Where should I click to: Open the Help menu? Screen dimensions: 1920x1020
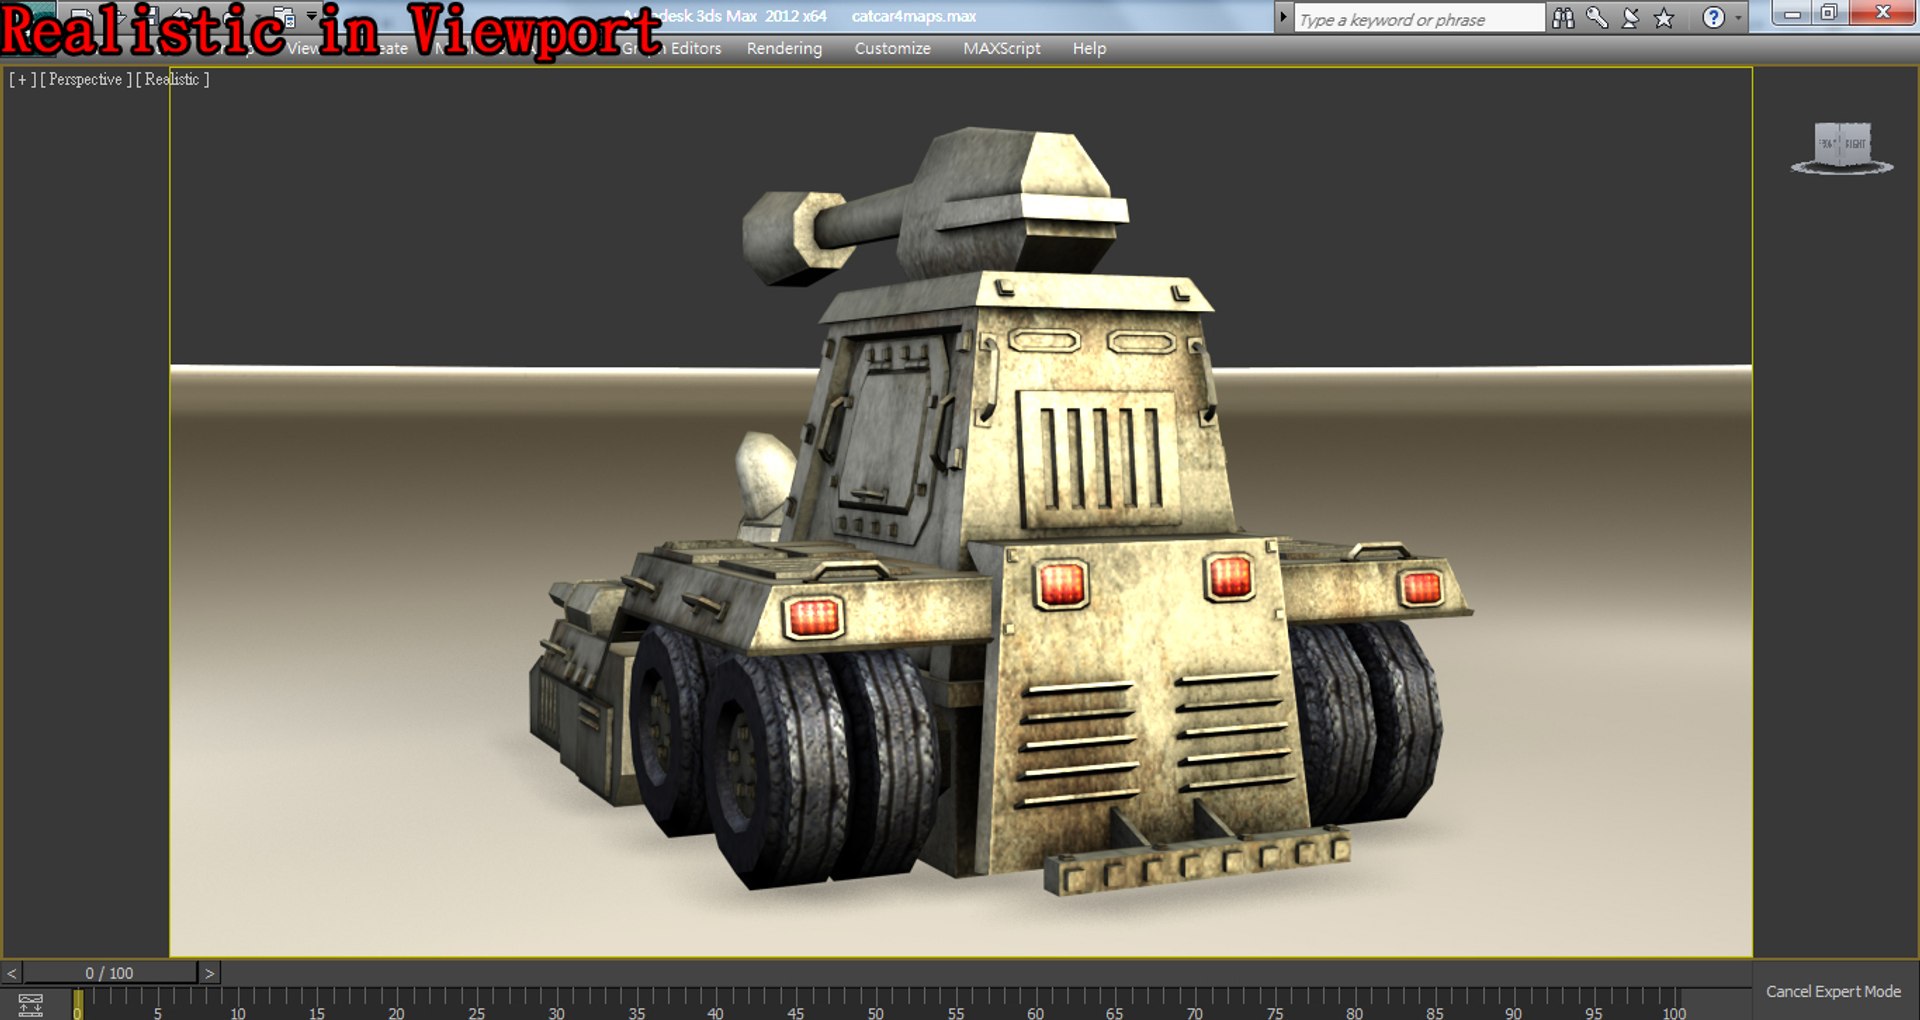point(1089,48)
